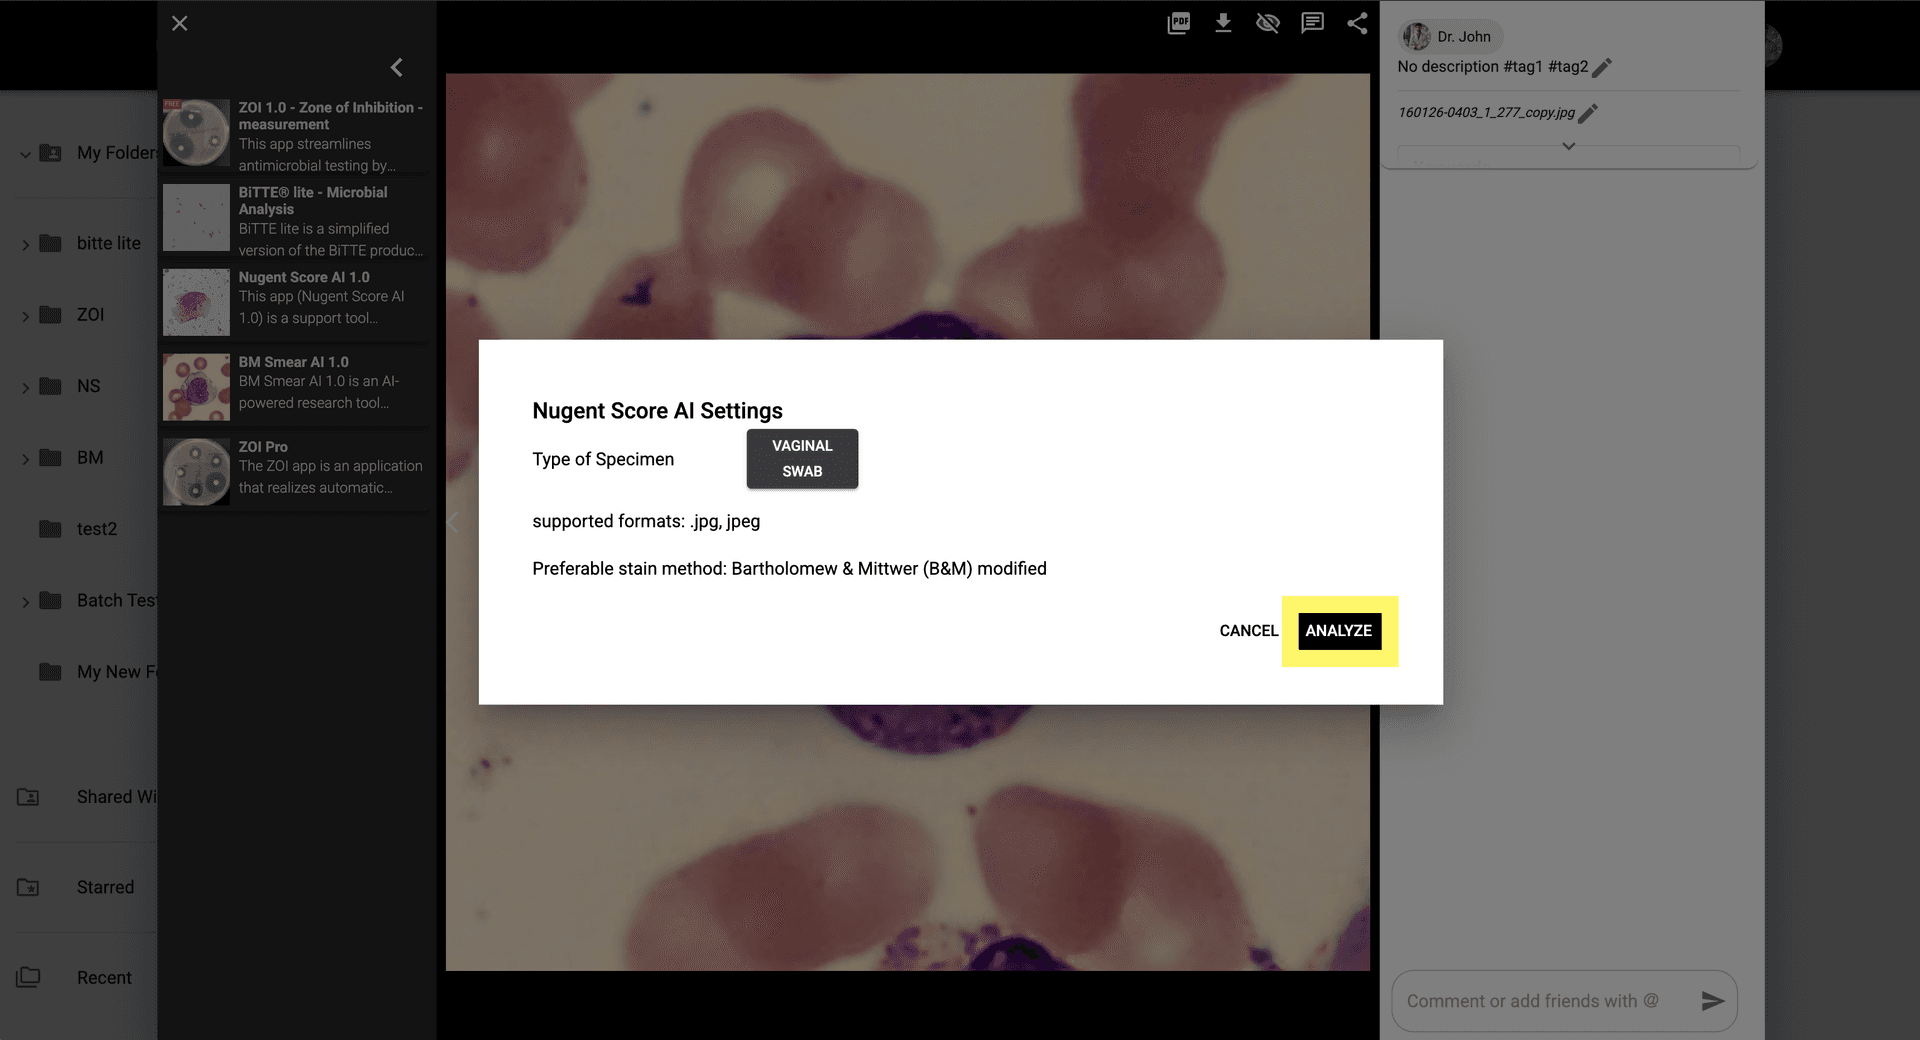Edit description with the pencil icon
The width and height of the screenshot is (1920, 1040).
[x=1602, y=68]
